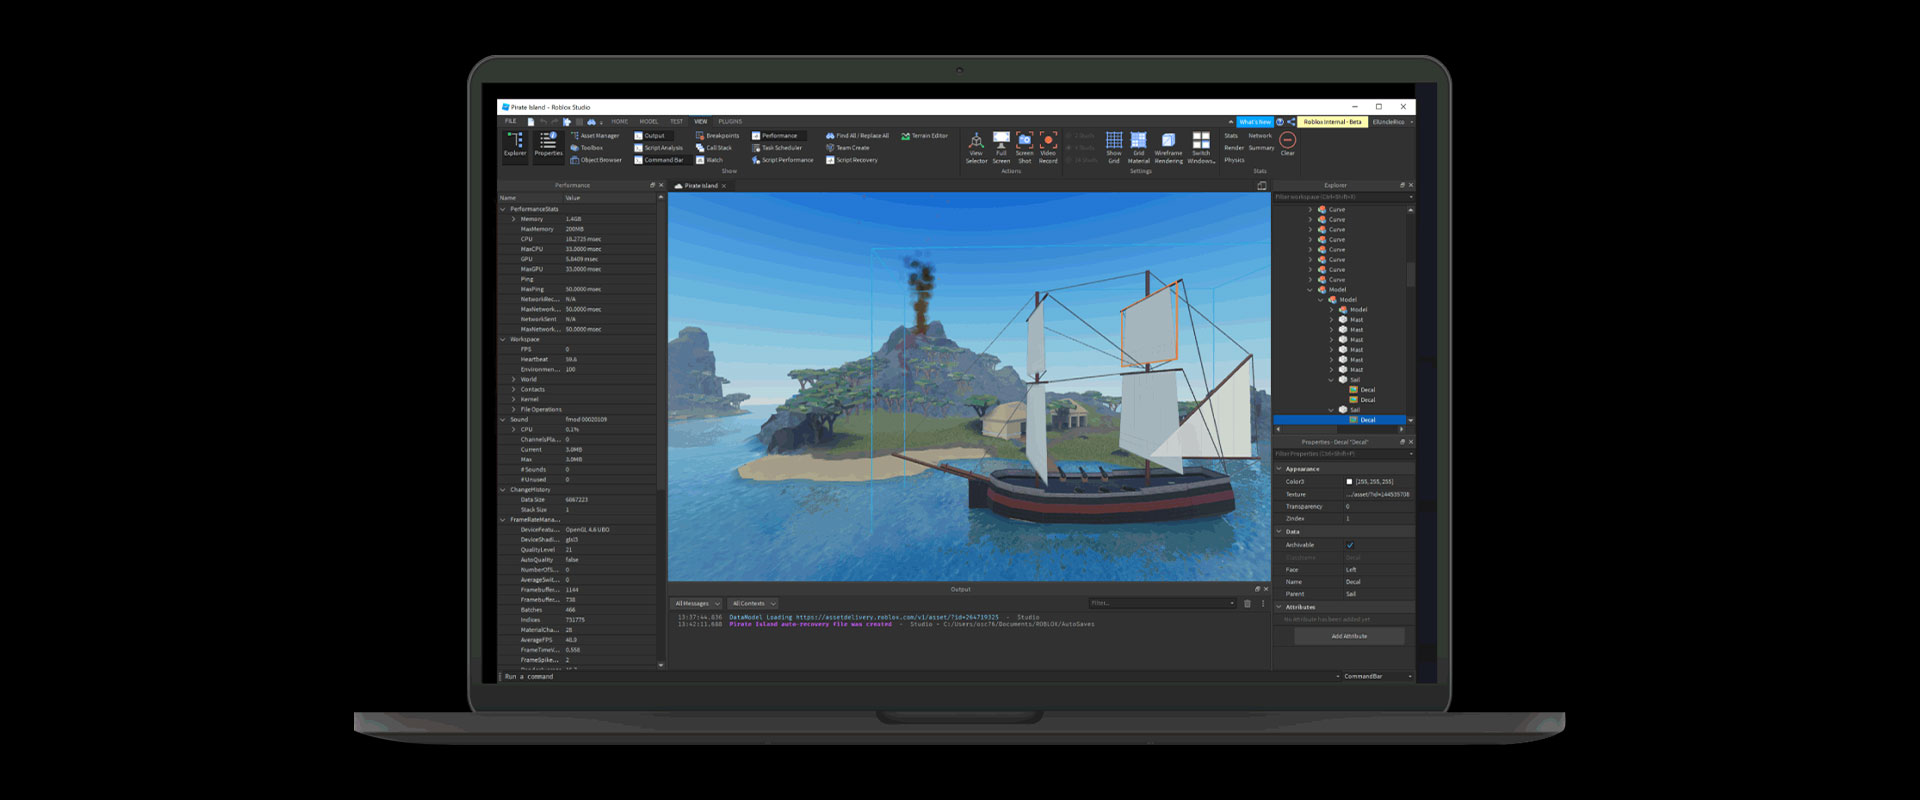Toggle the Archivable checkbox

1350,545
